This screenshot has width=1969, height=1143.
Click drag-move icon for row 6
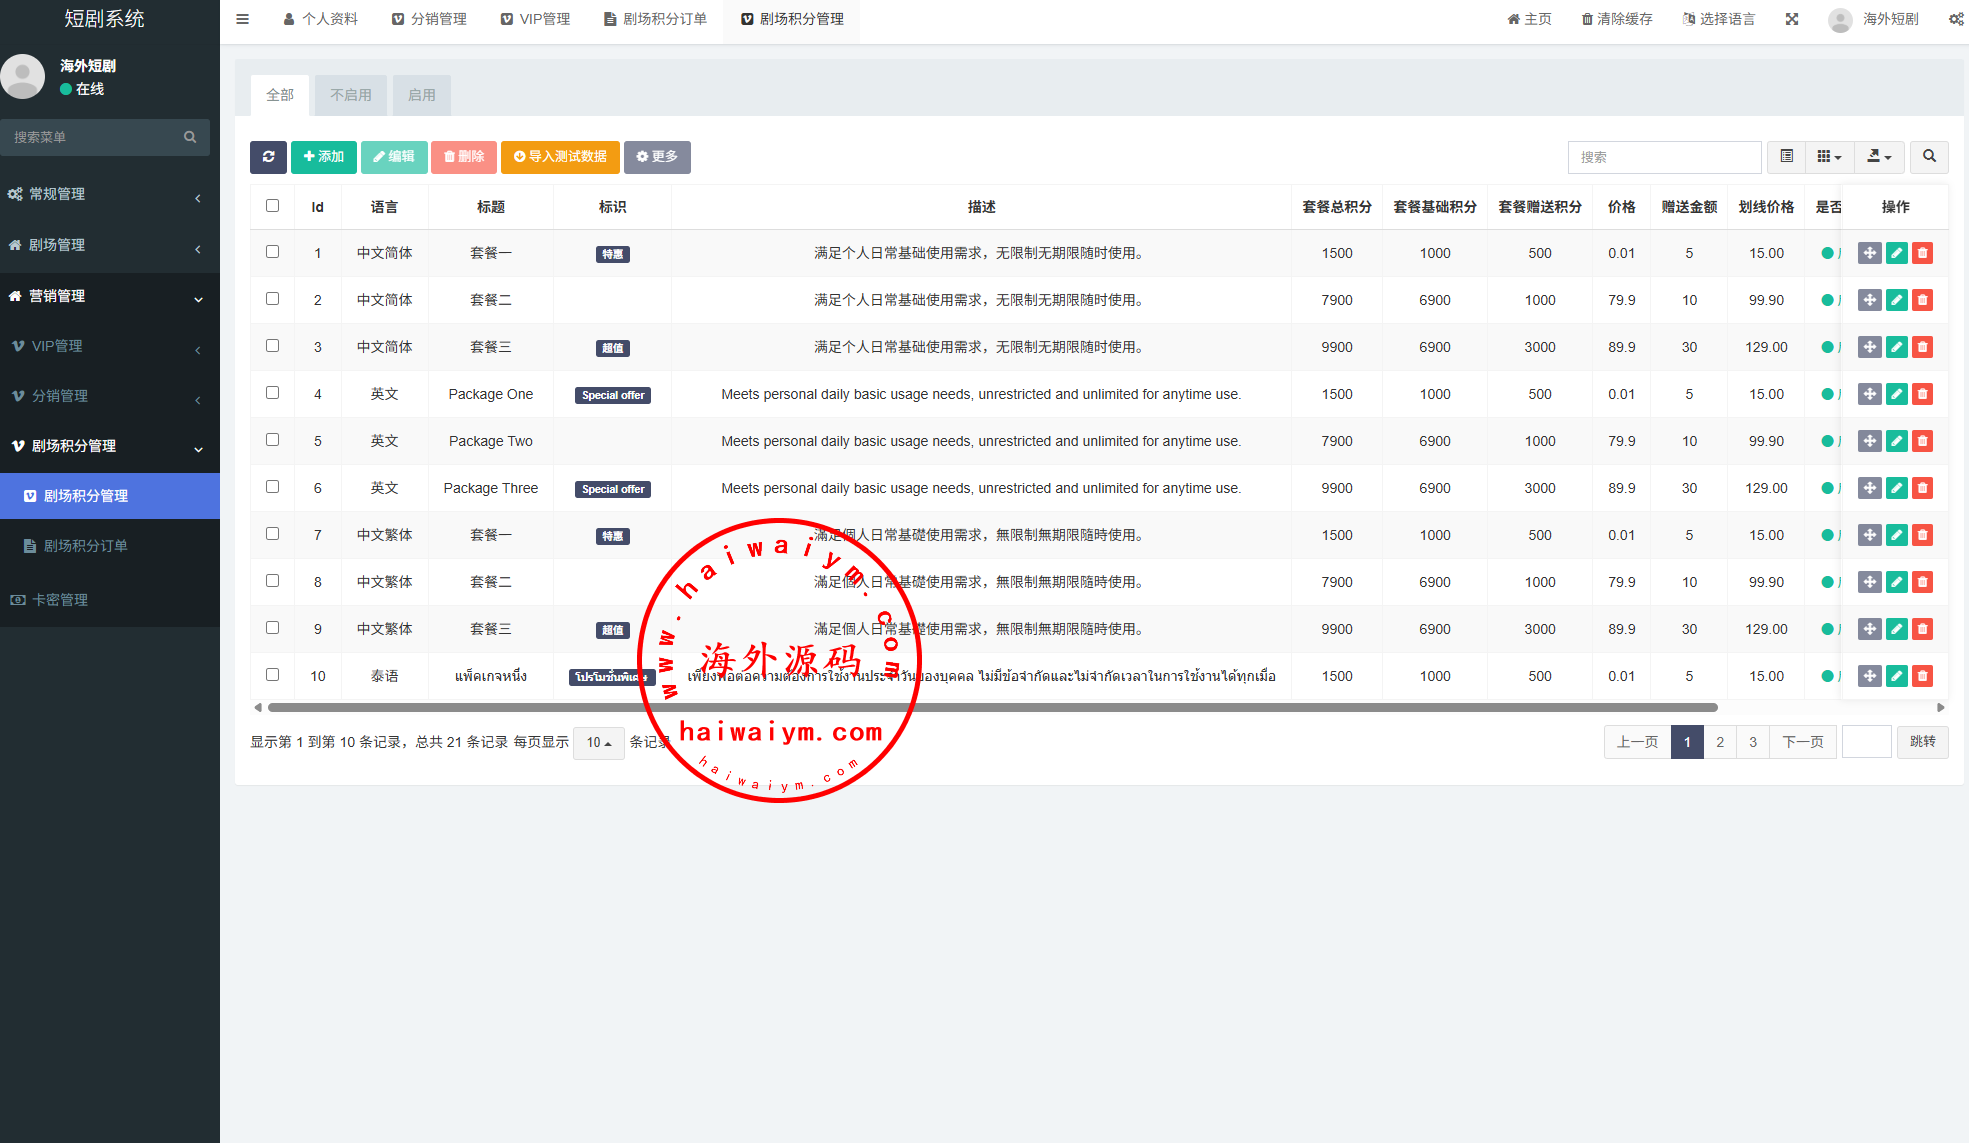[x=1869, y=488]
